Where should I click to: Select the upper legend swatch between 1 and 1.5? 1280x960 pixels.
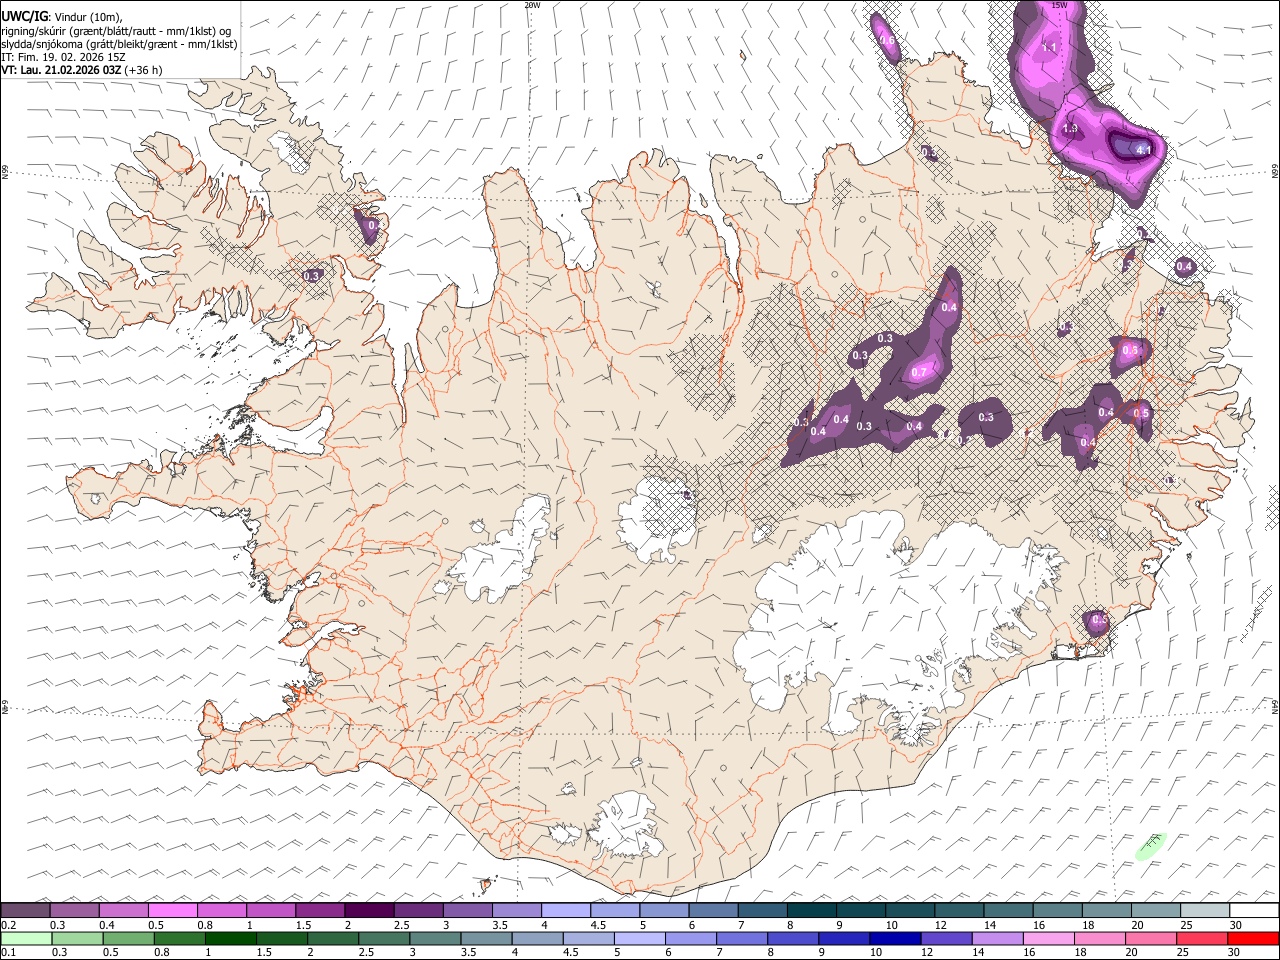pyautogui.click(x=270, y=911)
